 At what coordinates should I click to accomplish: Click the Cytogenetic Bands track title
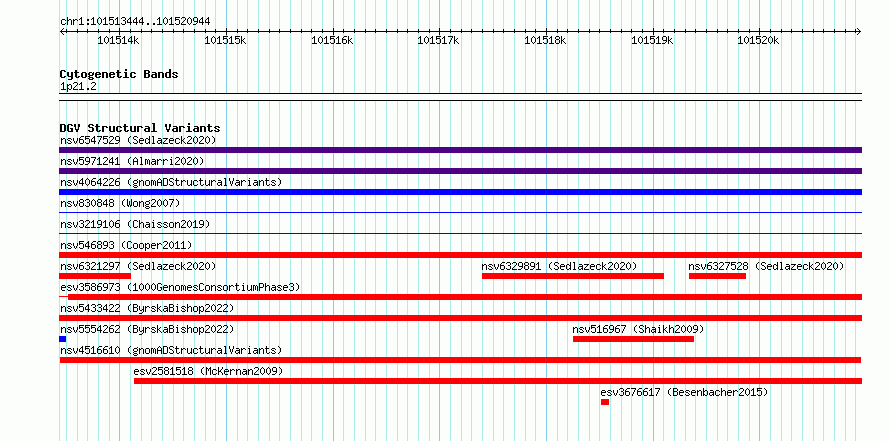tap(119, 74)
